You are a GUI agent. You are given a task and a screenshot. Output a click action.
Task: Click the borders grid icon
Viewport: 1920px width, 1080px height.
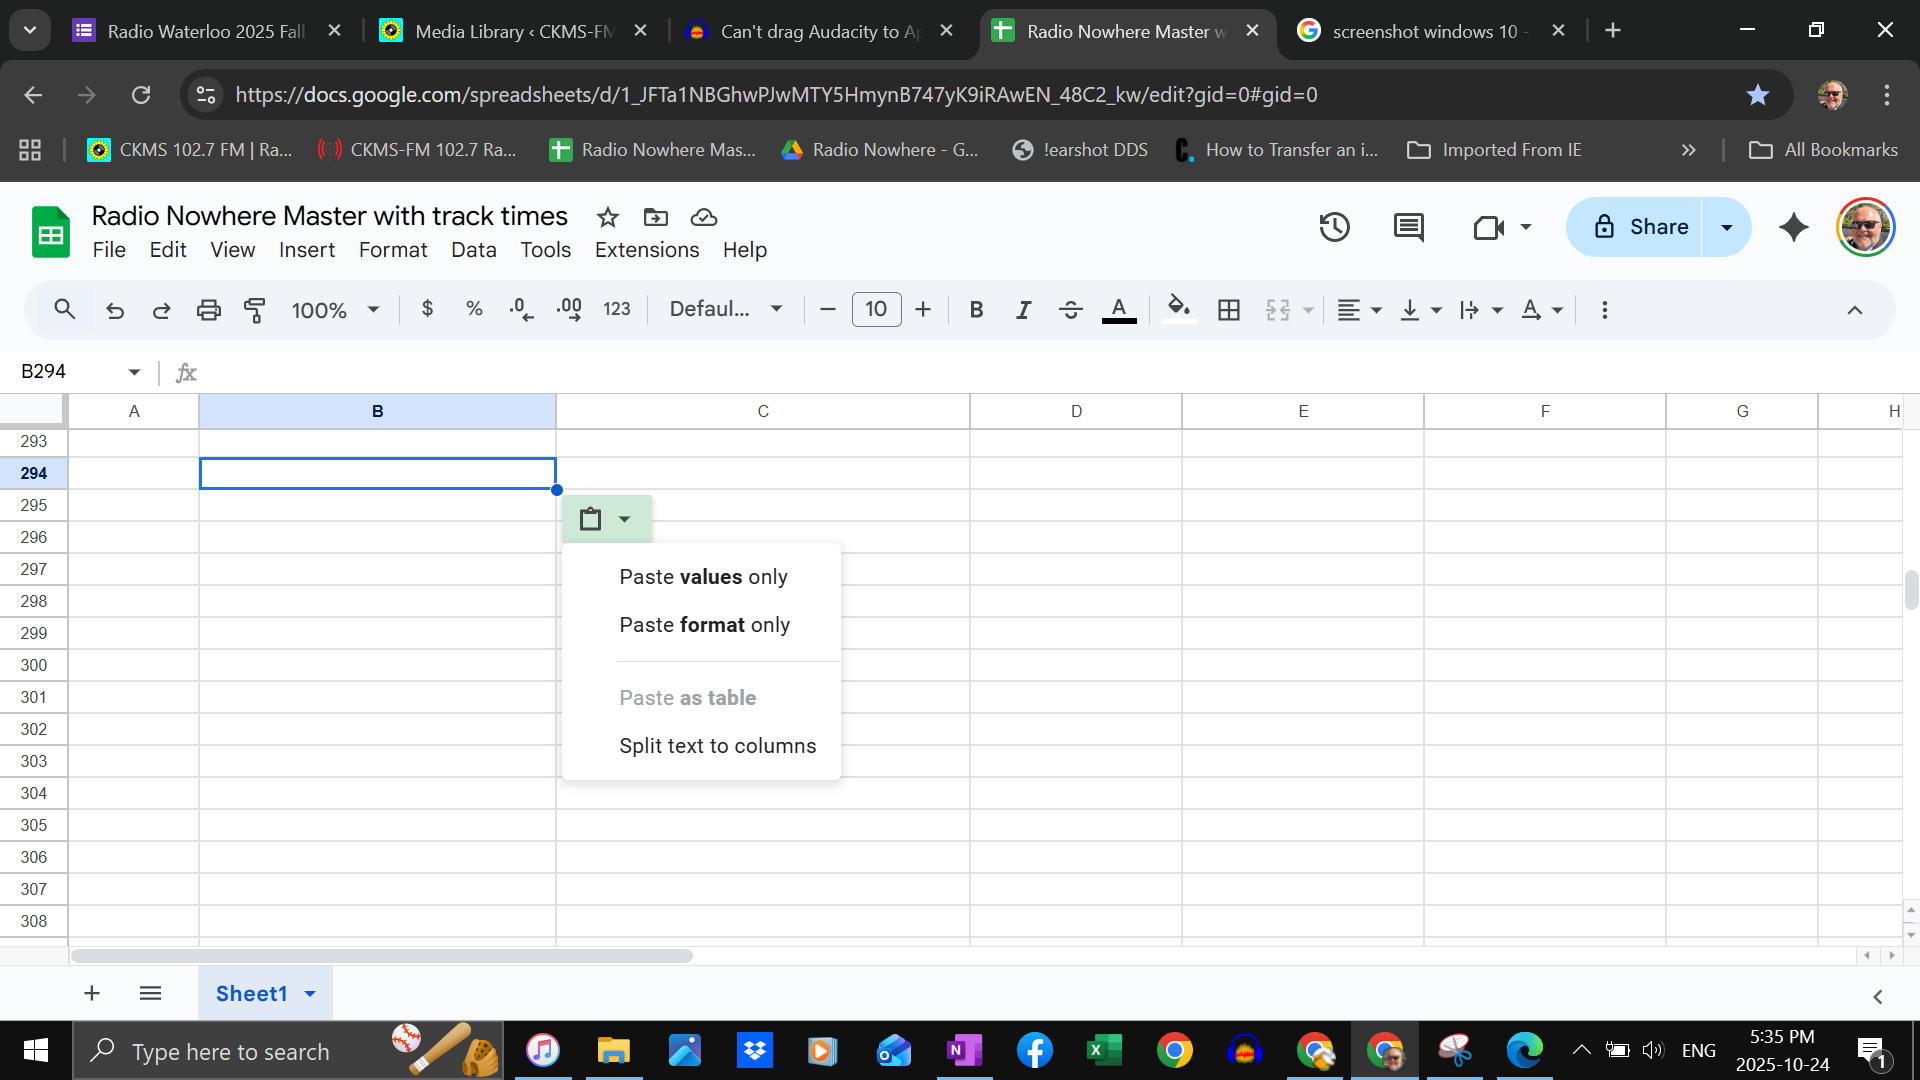click(x=1229, y=310)
